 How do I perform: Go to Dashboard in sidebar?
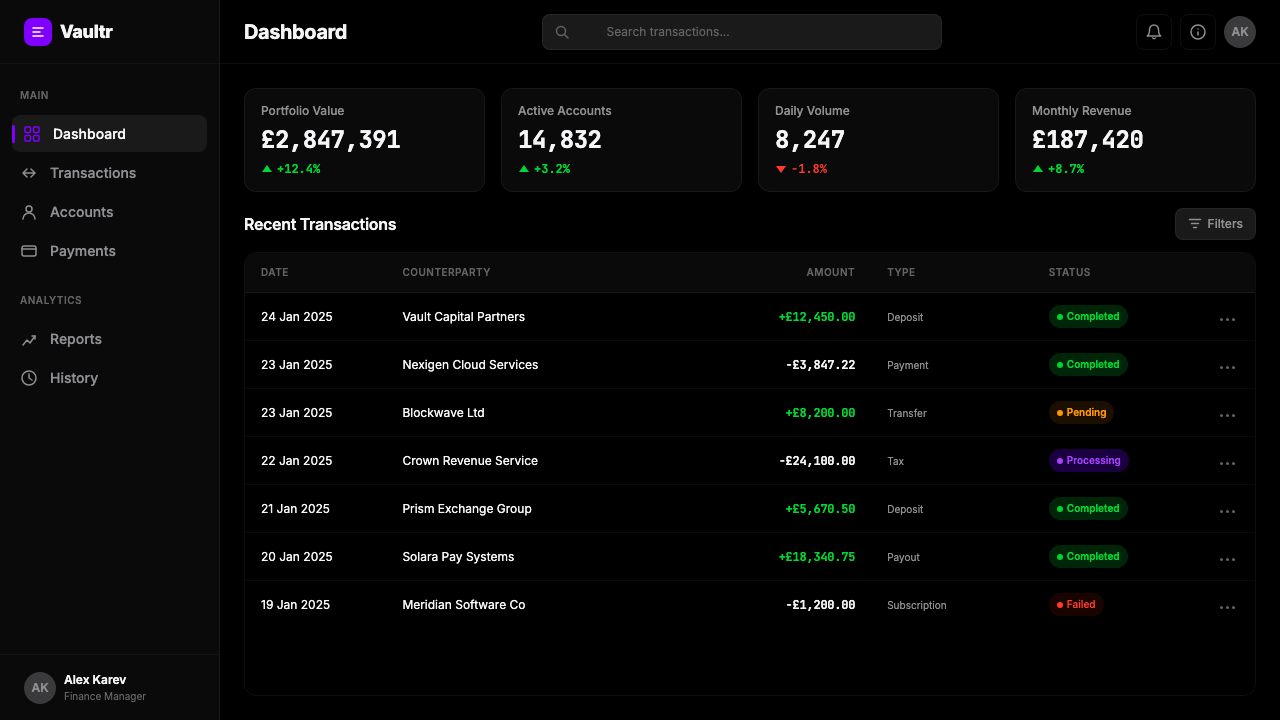(x=110, y=134)
